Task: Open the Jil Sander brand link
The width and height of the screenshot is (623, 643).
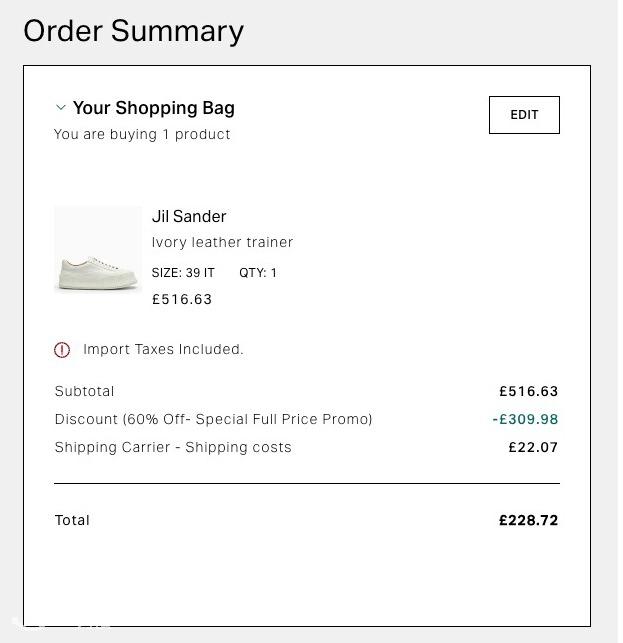Action: [189, 217]
